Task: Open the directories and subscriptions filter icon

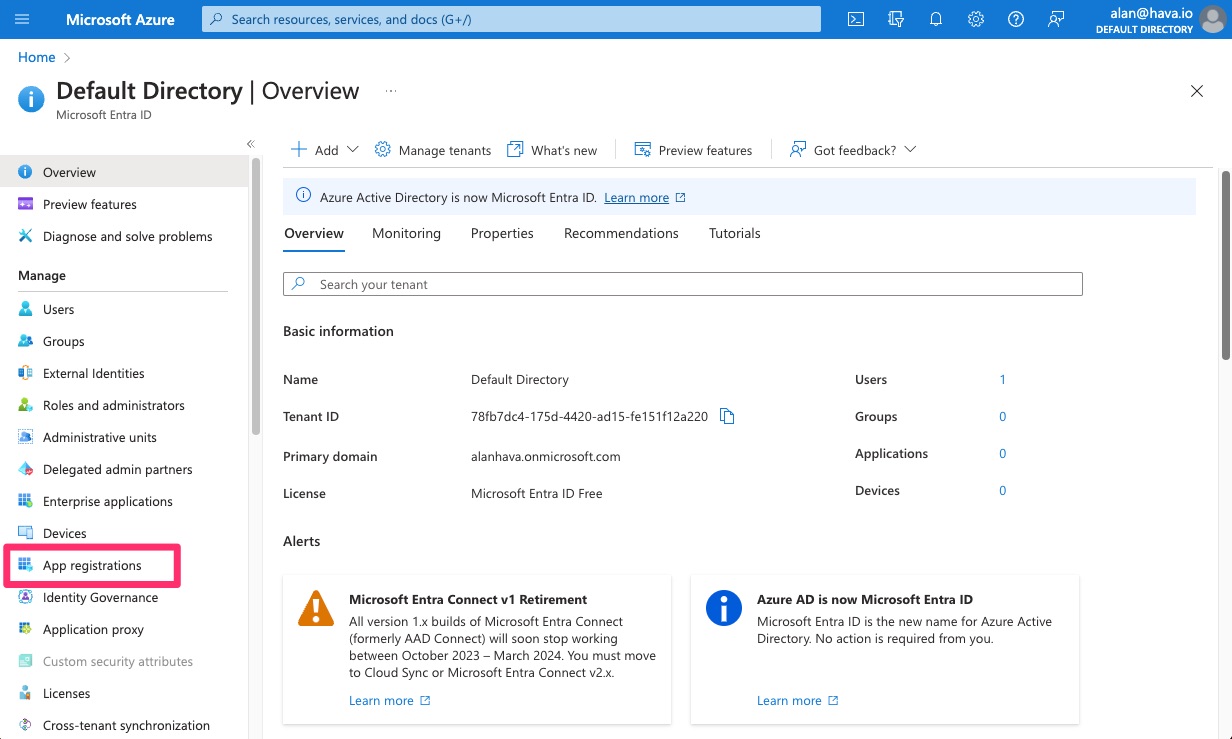Action: click(x=896, y=19)
